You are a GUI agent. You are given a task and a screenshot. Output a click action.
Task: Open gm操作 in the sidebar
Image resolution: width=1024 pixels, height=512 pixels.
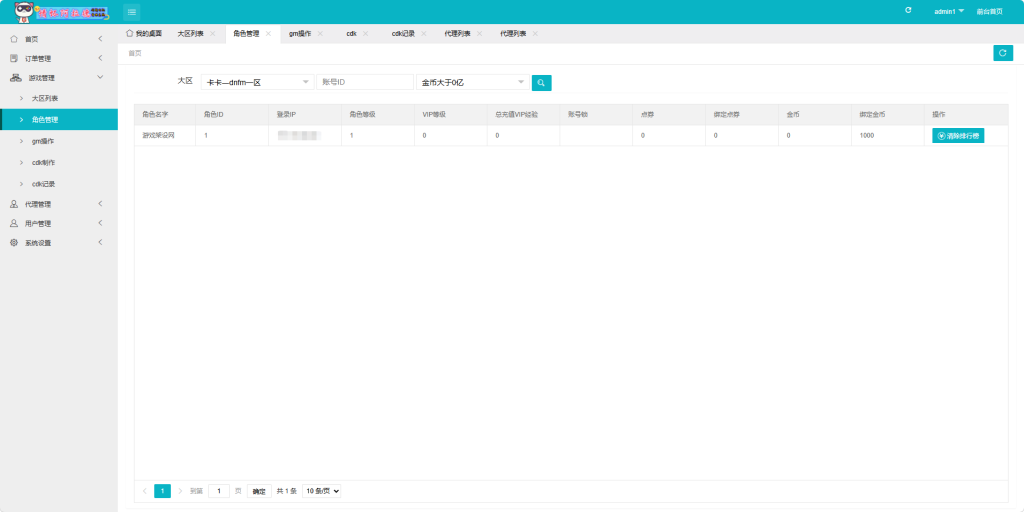pyautogui.click(x=59, y=141)
